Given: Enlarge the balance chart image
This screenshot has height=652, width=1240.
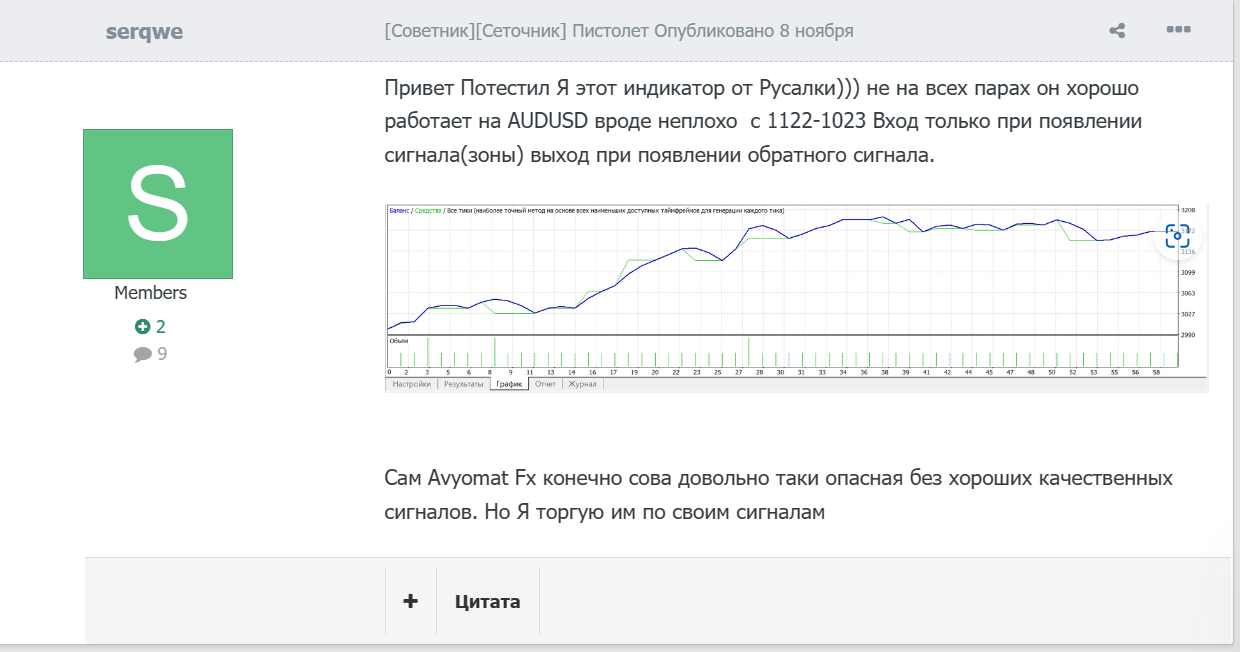Looking at the screenshot, I should pyautogui.click(x=796, y=298).
